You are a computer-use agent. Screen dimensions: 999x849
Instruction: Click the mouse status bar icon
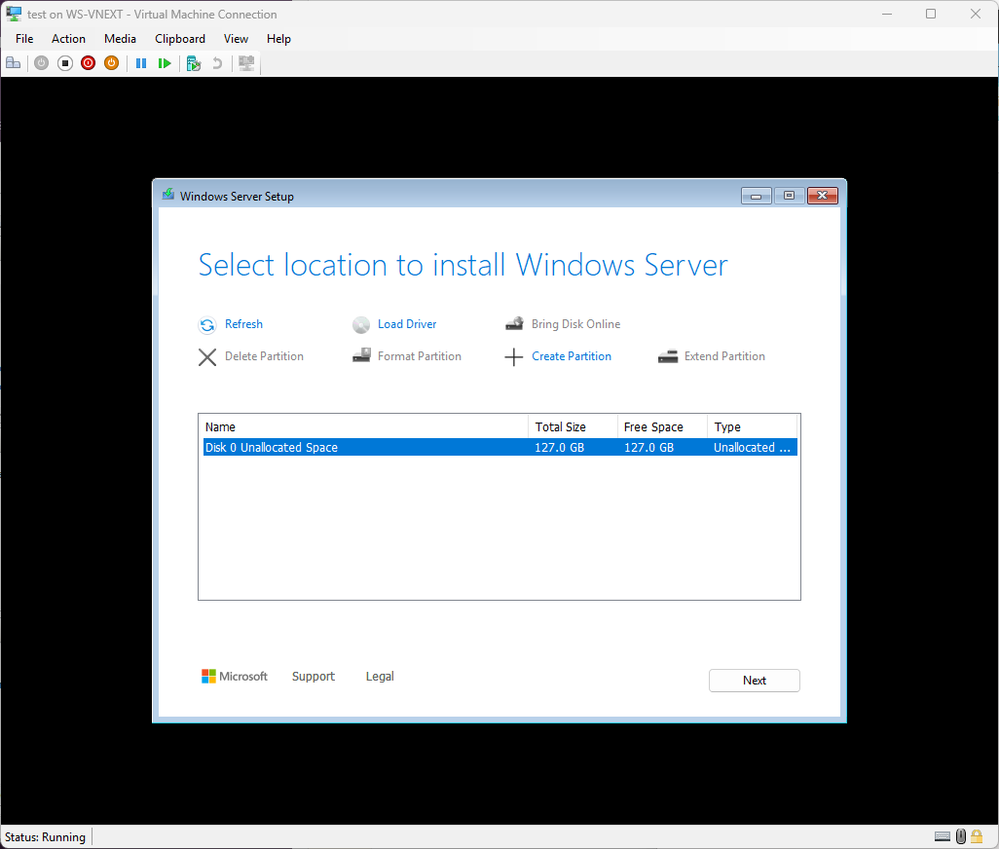tap(960, 836)
